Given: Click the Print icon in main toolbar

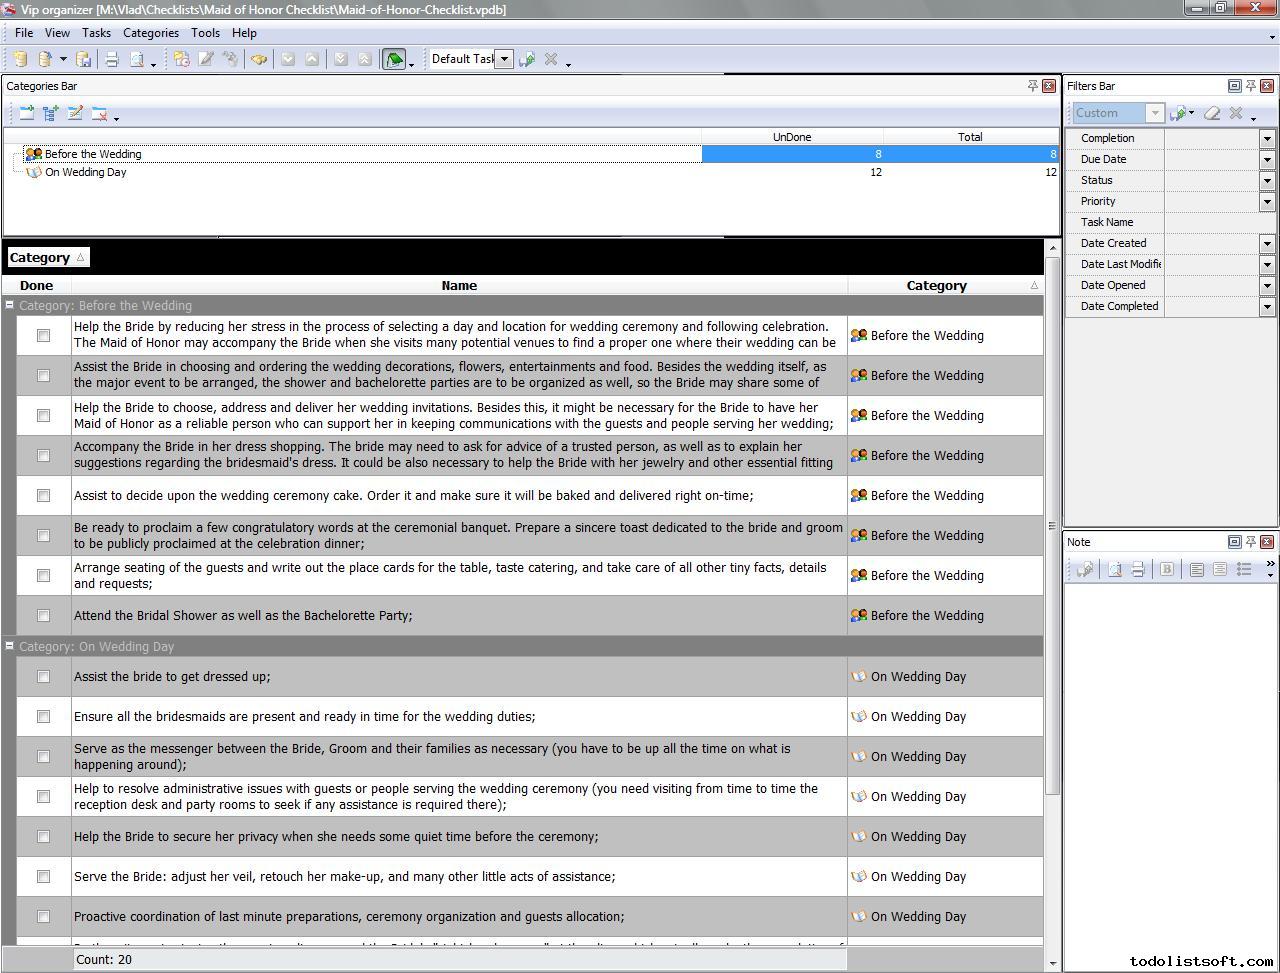Looking at the screenshot, I should 112,59.
